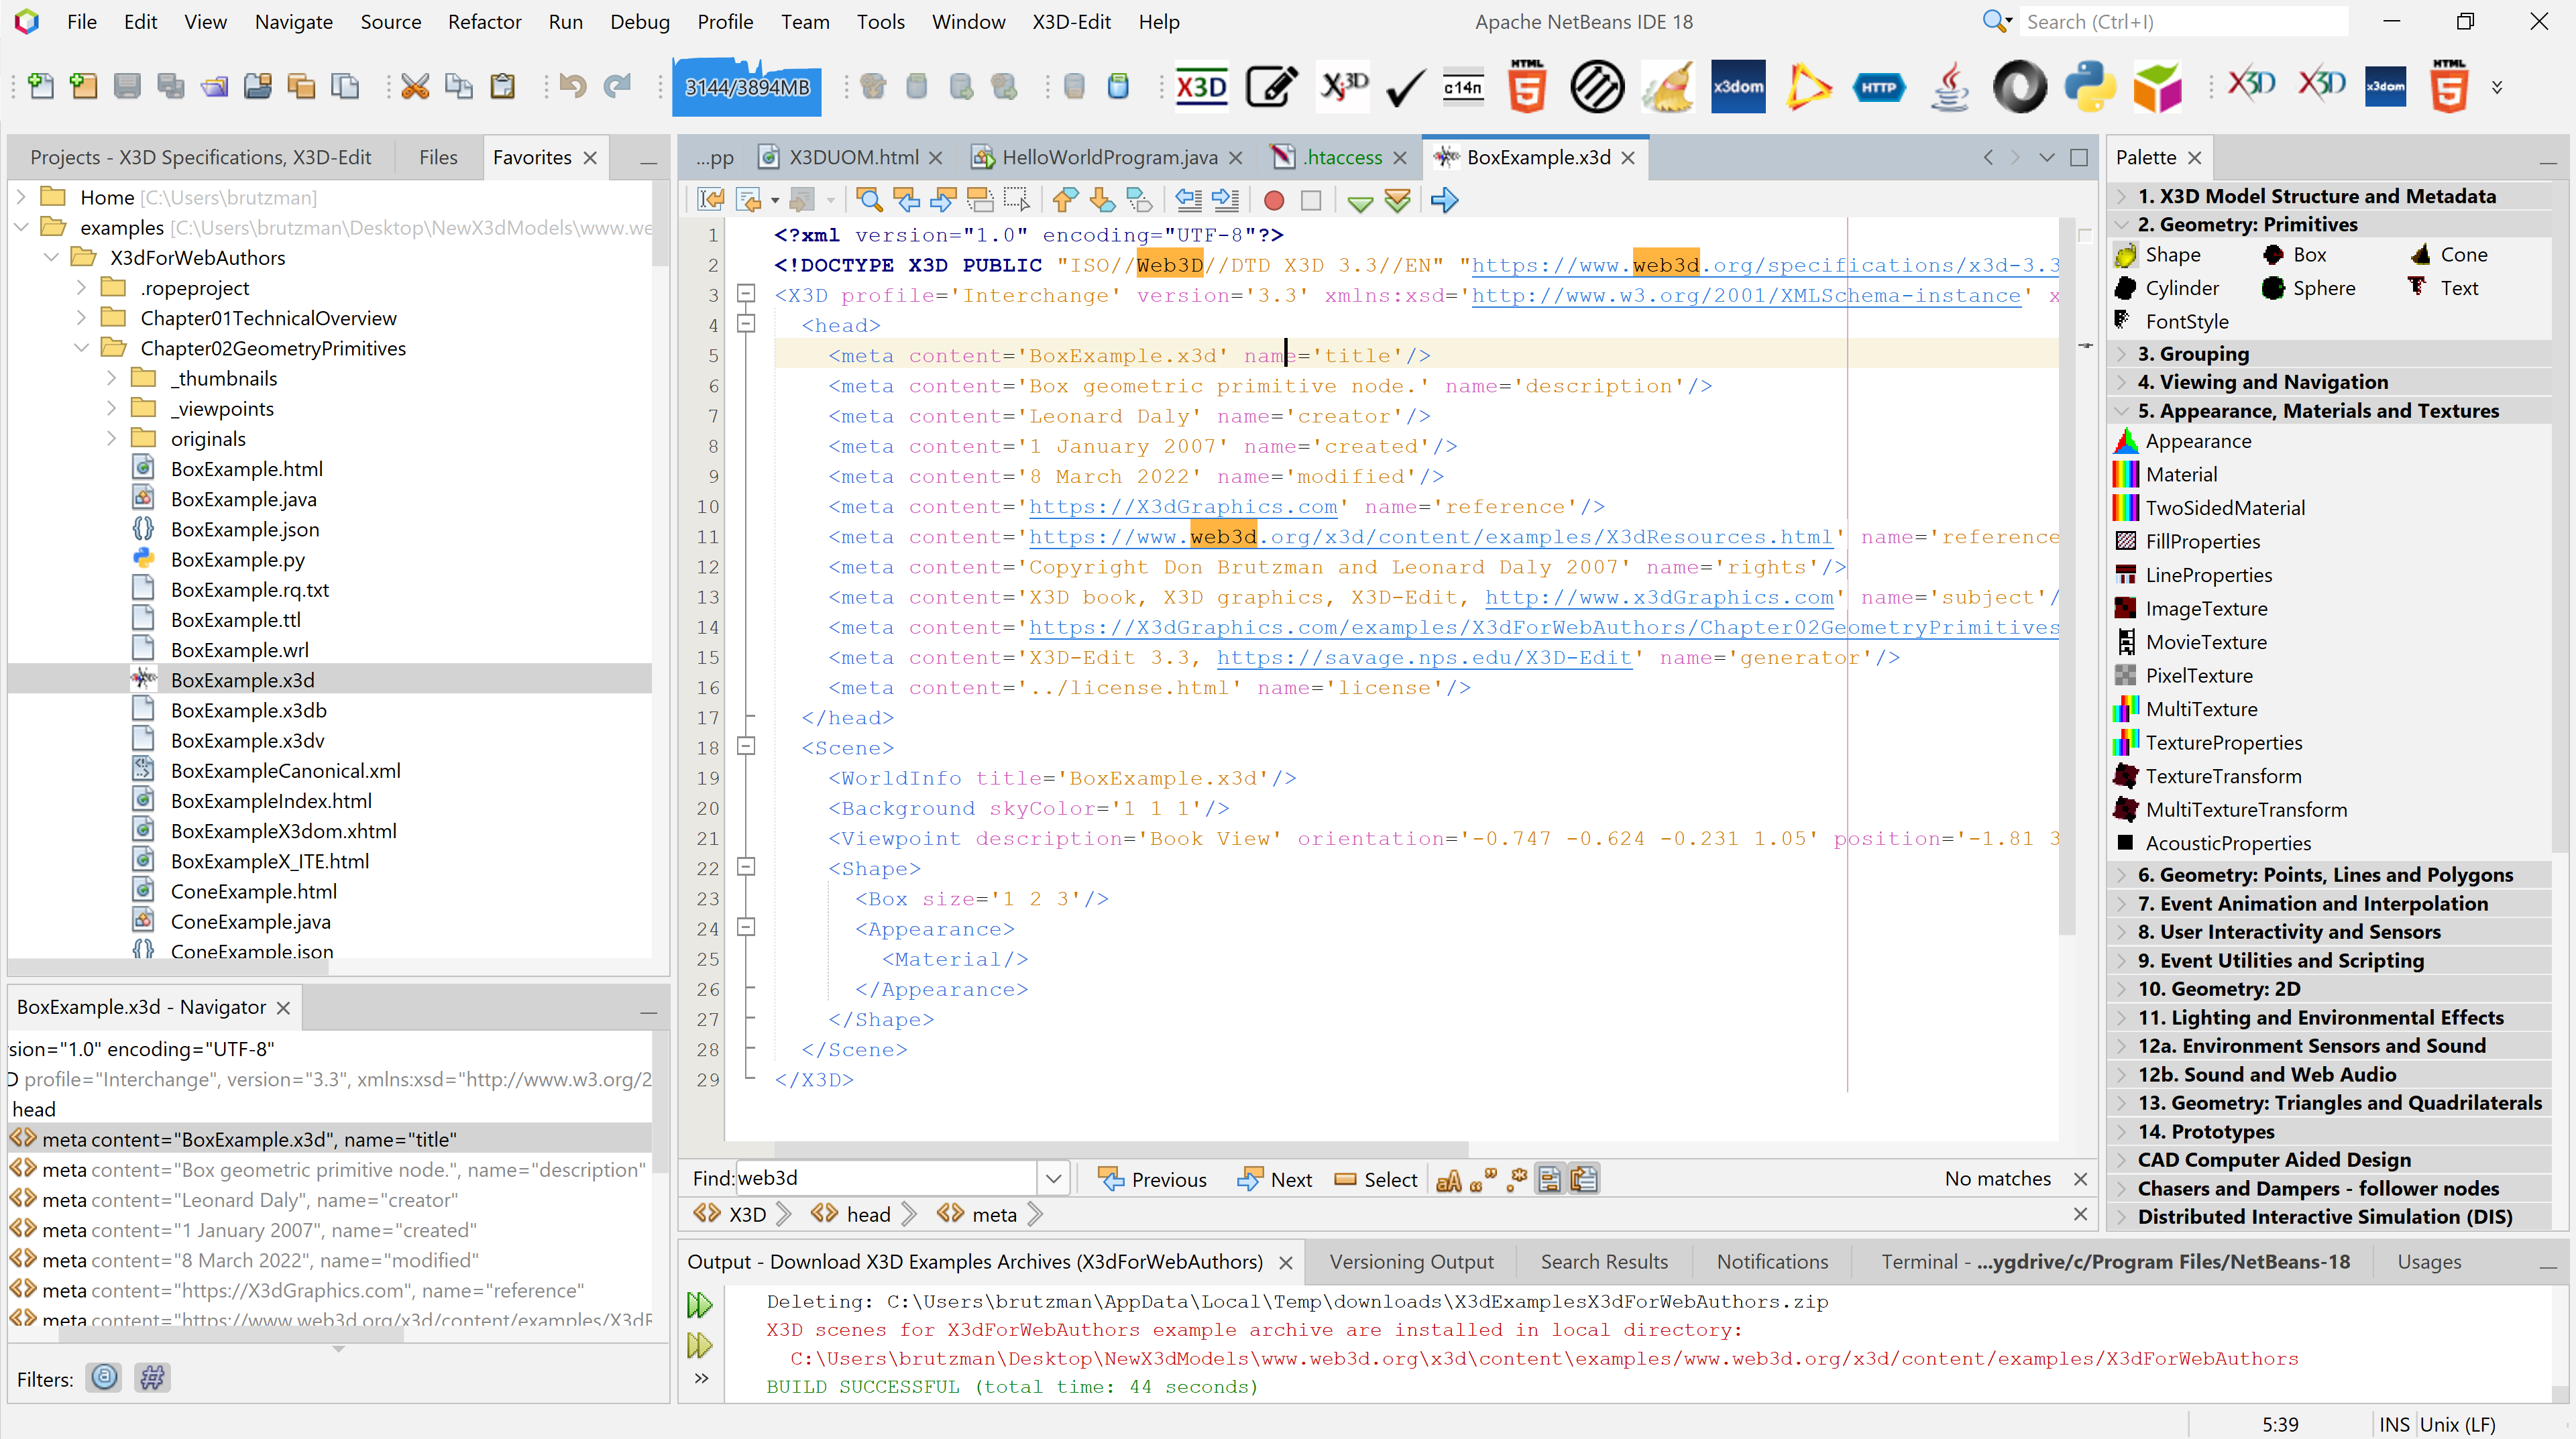2576x1439 pixels.
Task: Click the x3dom toolbar icon
Action: point(1738,87)
